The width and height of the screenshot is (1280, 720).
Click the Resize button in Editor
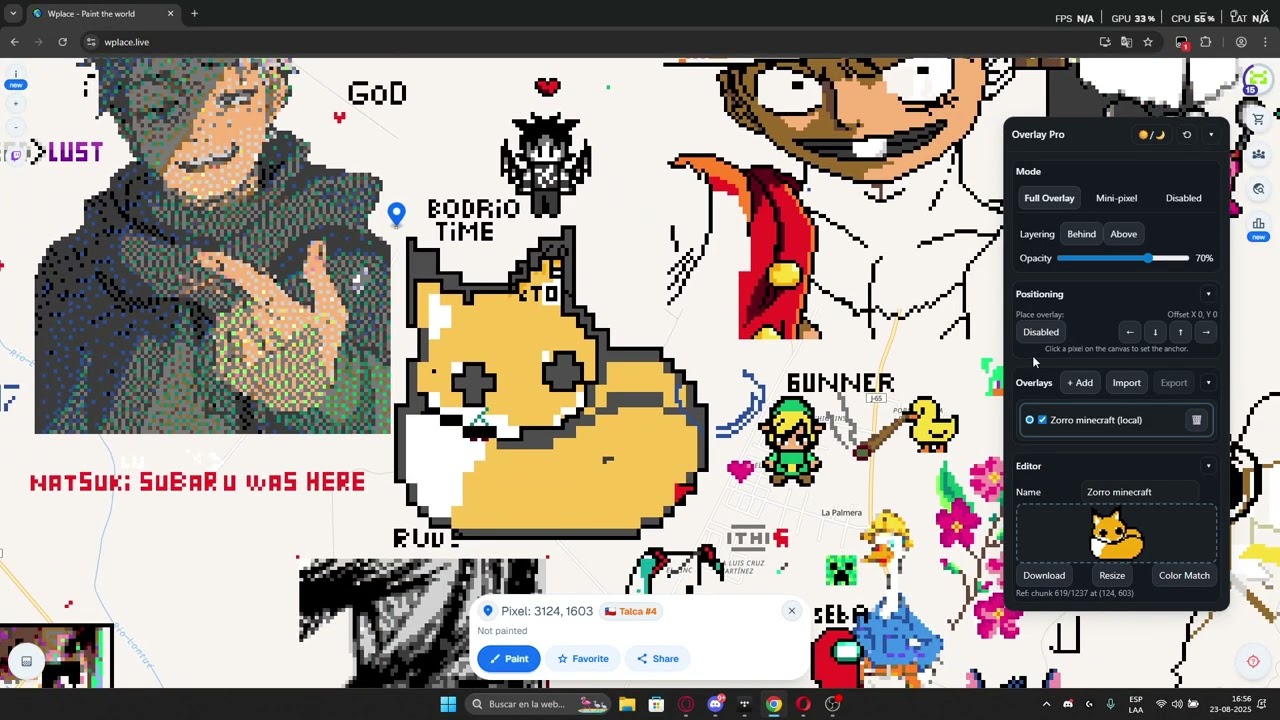coord(1112,575)
